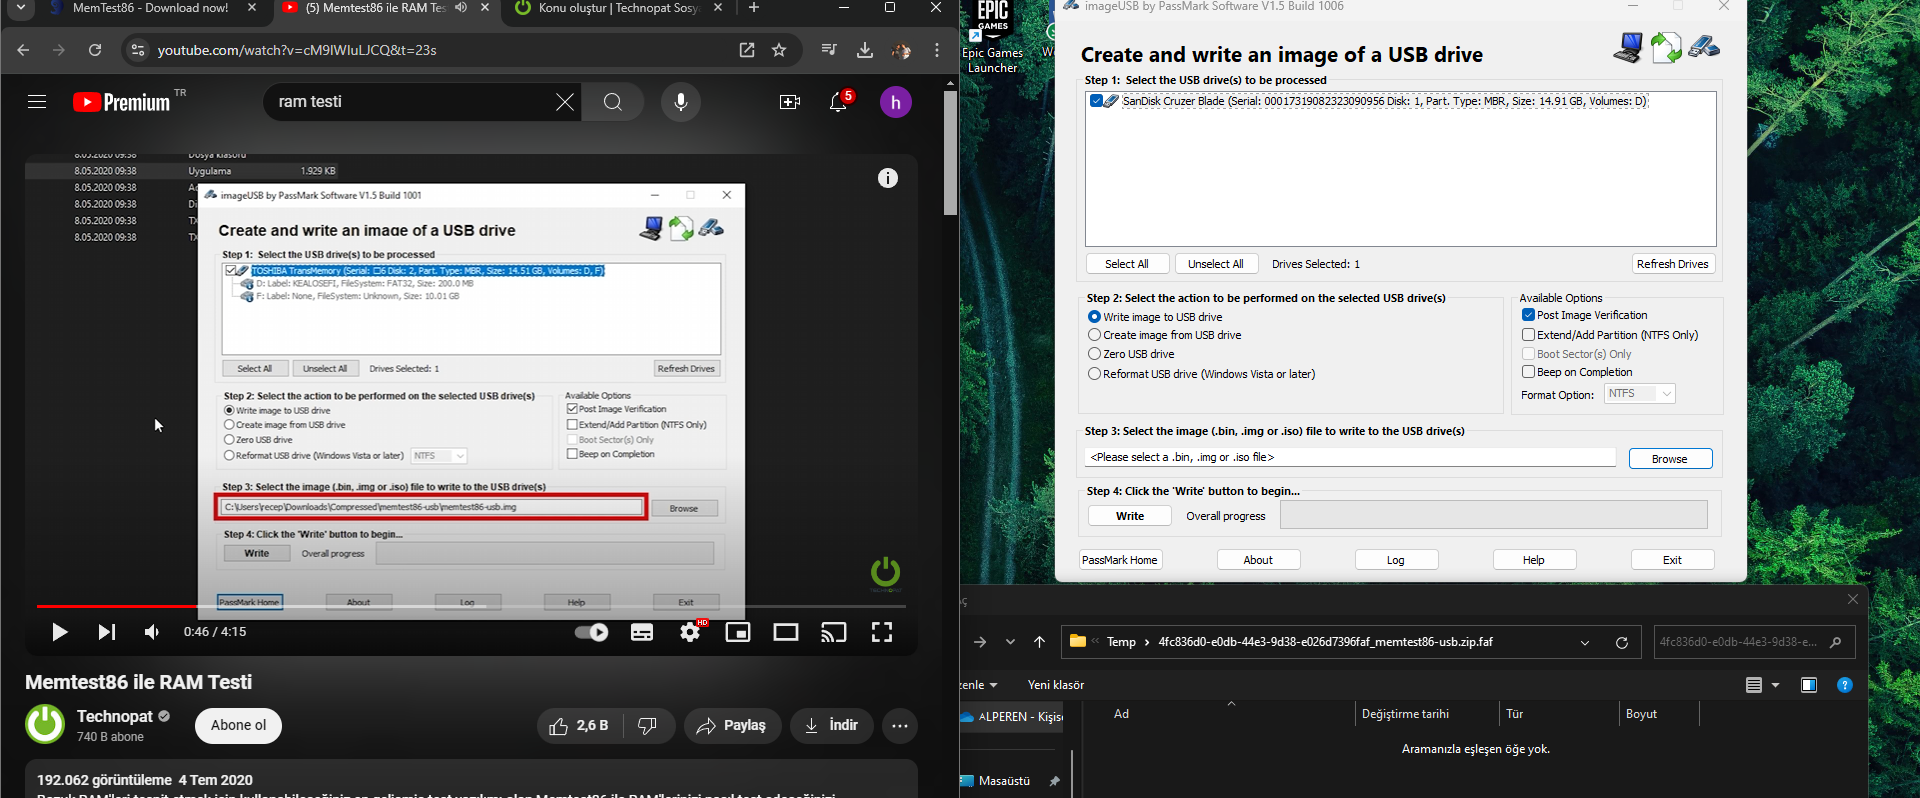
Task: Toggle Beep on Completion checkbox
Action: click(1528, 372)
